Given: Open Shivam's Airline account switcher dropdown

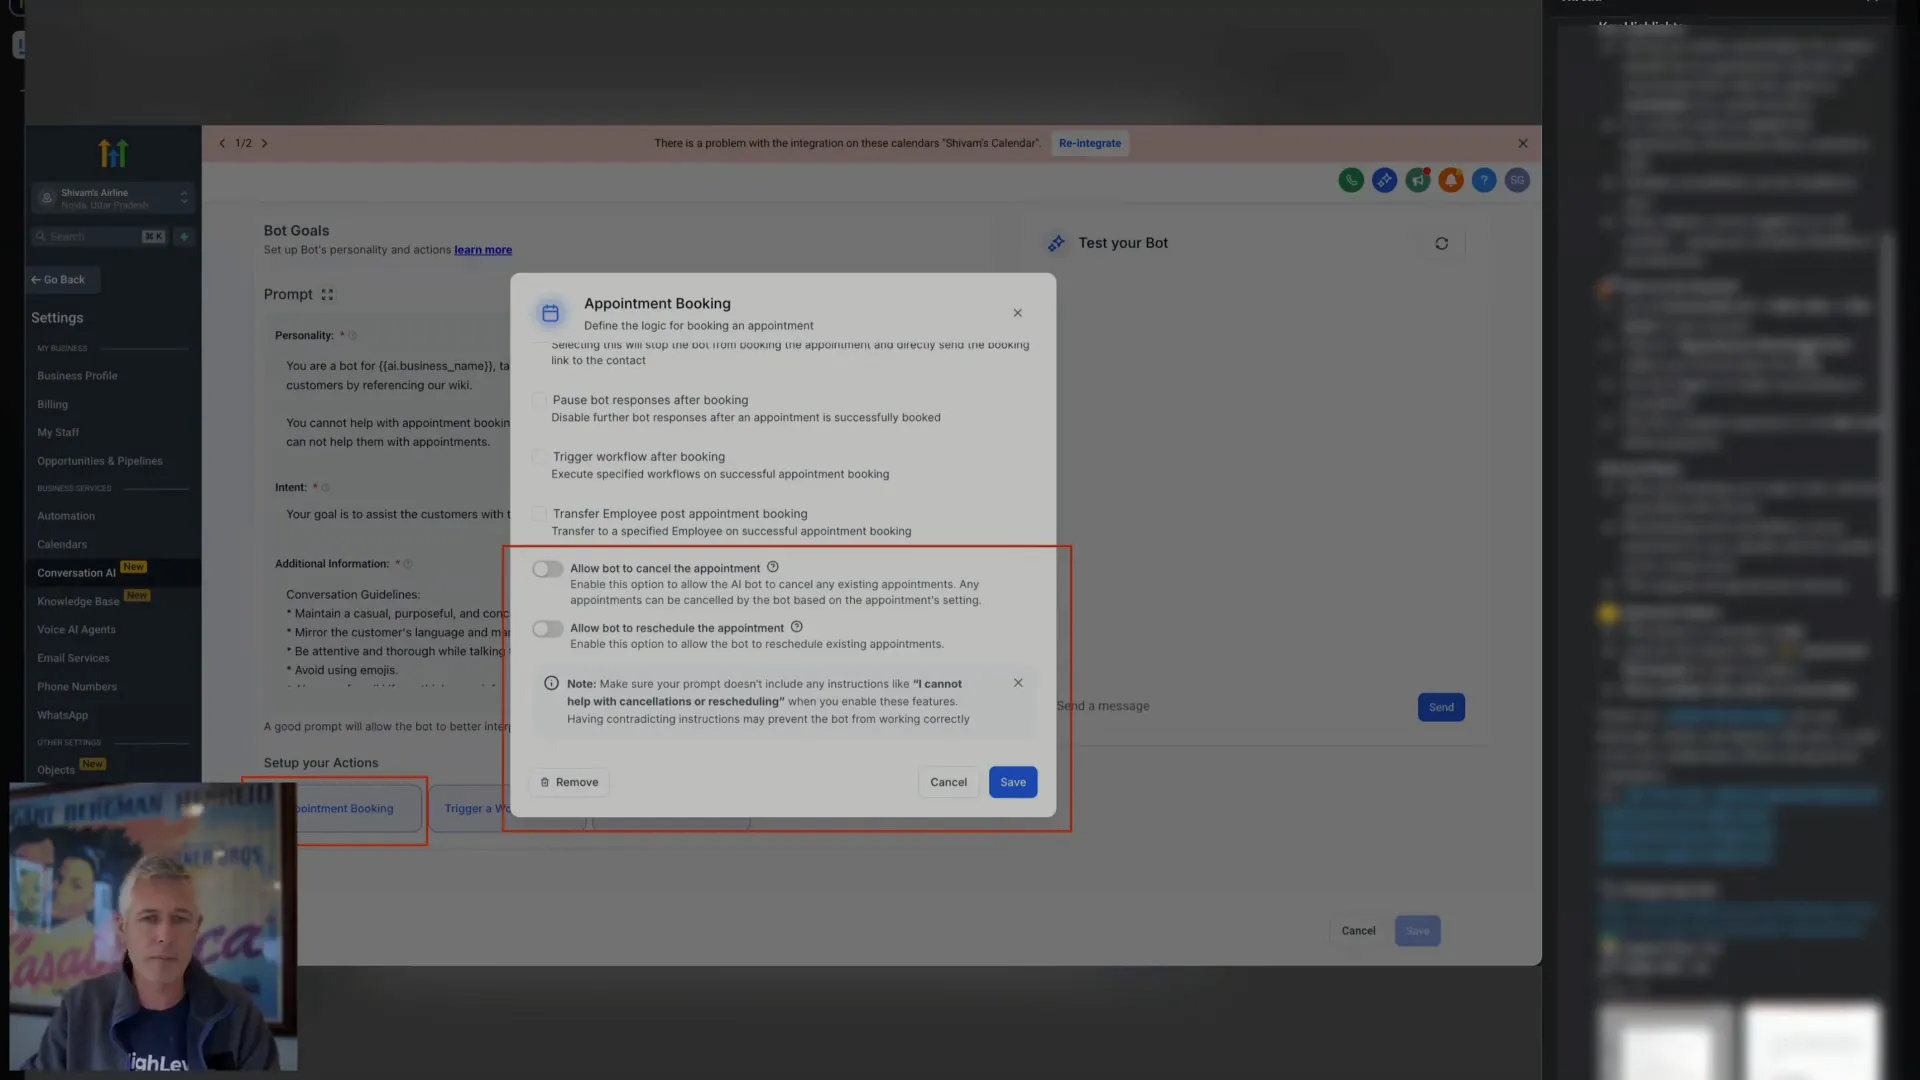Looking at the screenshot, I should (112, 198).
